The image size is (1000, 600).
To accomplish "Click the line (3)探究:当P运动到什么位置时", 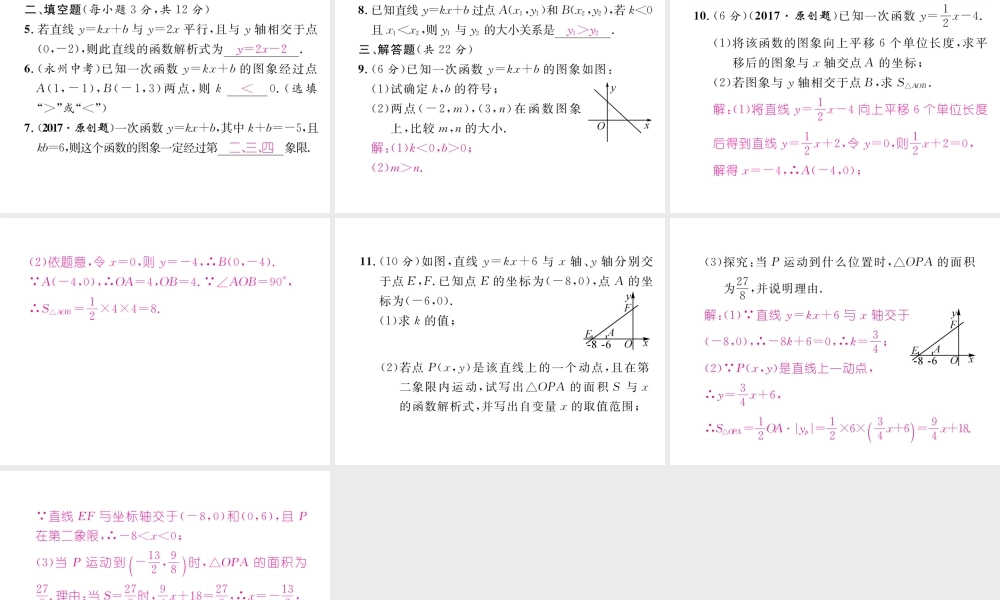I will (839, 261).
